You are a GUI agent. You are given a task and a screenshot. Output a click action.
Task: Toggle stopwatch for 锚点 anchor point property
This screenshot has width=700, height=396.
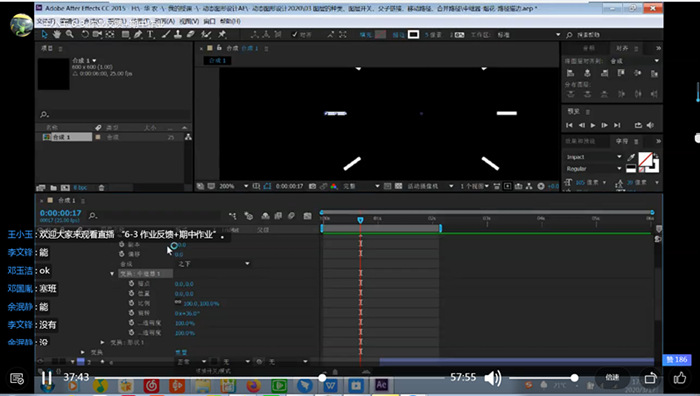point(131,283)
